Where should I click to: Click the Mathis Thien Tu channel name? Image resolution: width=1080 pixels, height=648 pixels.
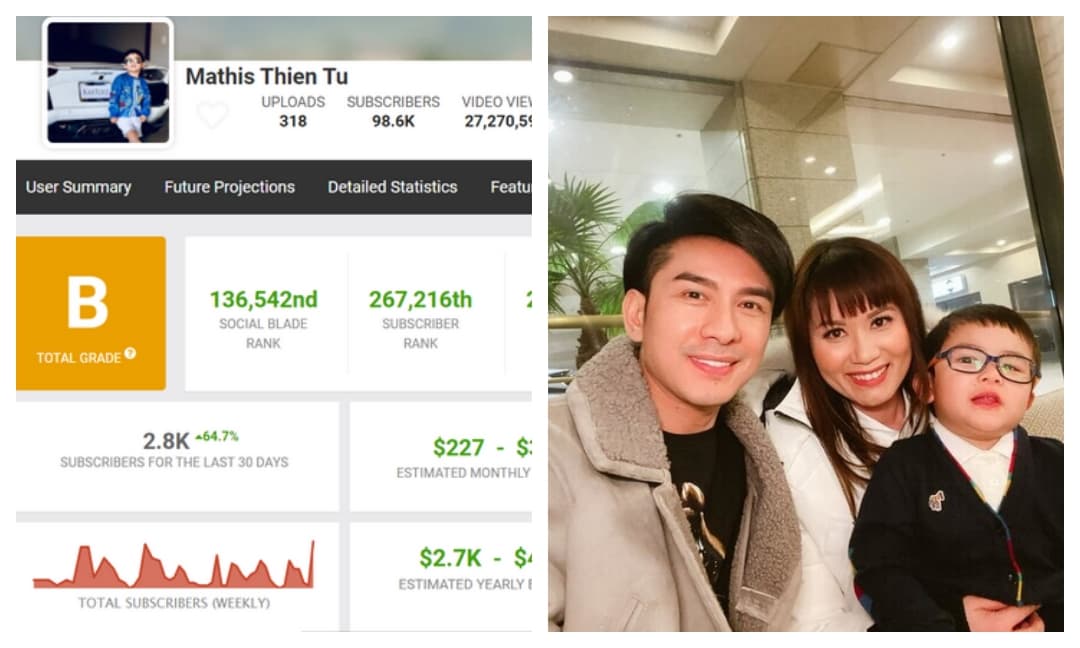[267, 76]
